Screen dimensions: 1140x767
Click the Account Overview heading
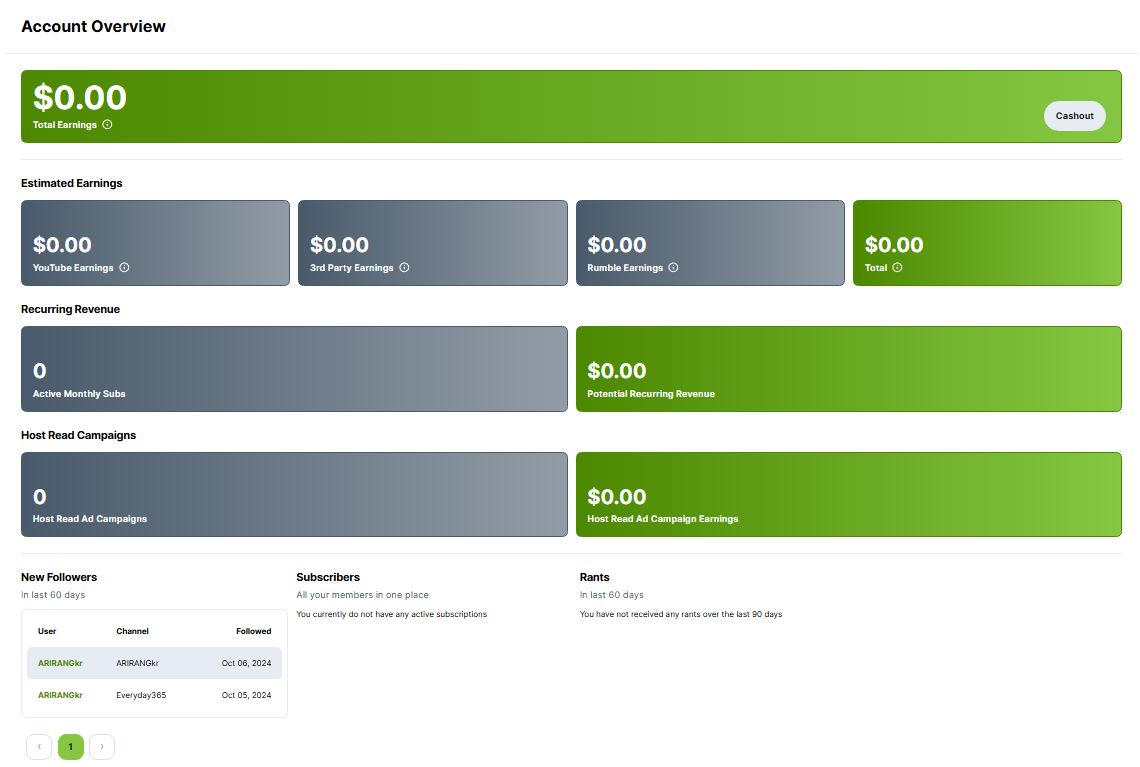click(93, 26)
